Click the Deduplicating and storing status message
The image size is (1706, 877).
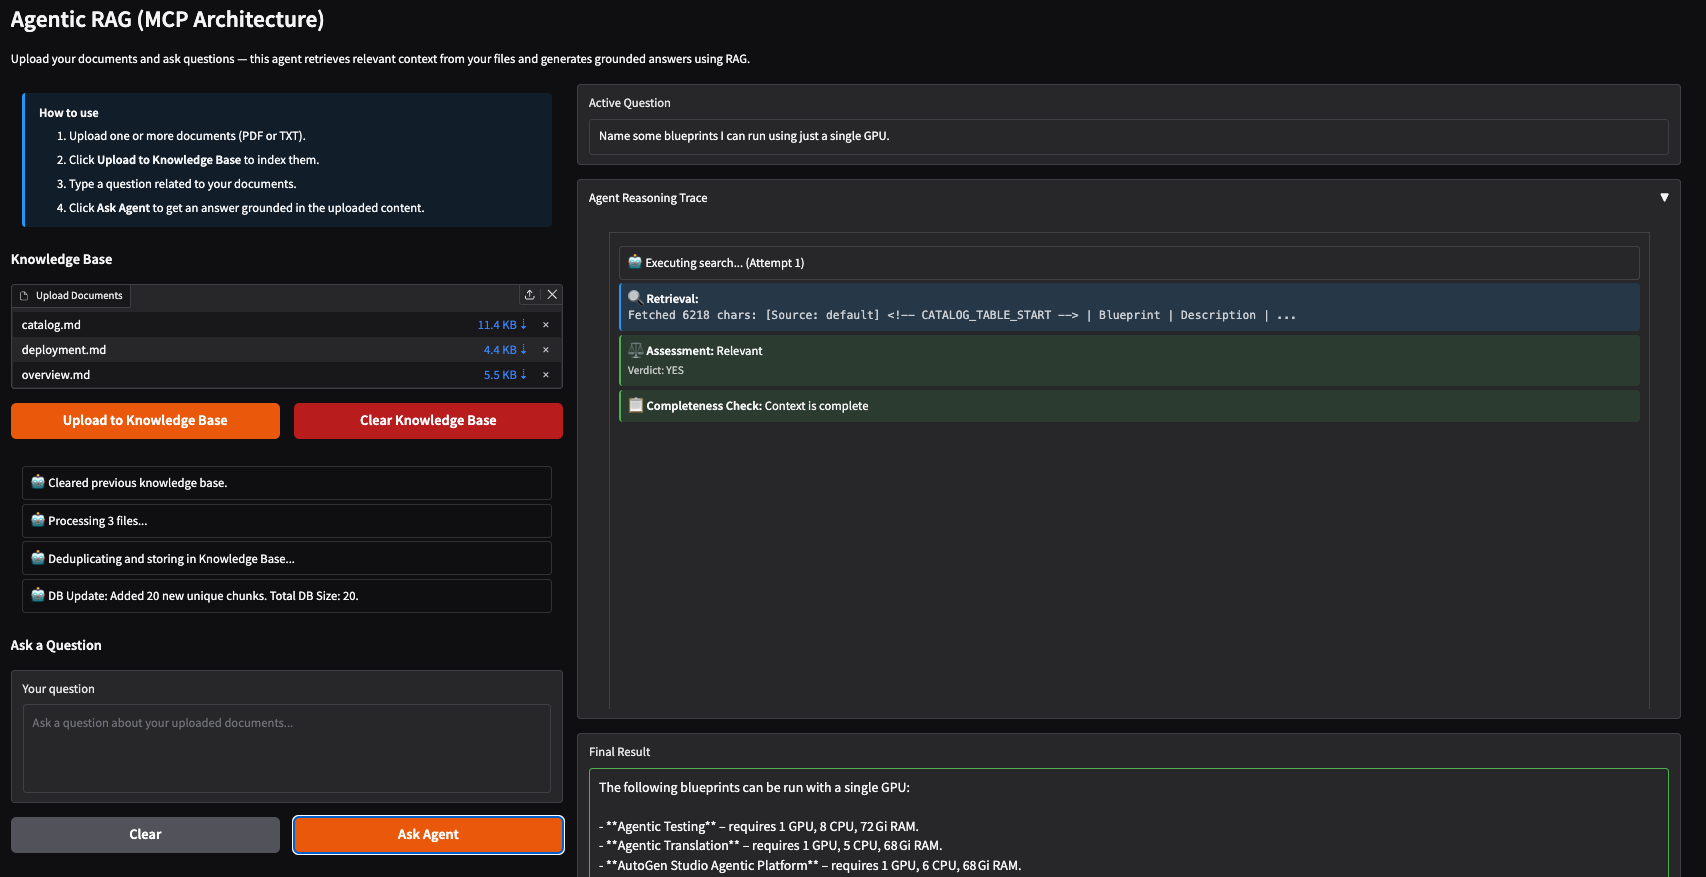click(x=287, y=559)
